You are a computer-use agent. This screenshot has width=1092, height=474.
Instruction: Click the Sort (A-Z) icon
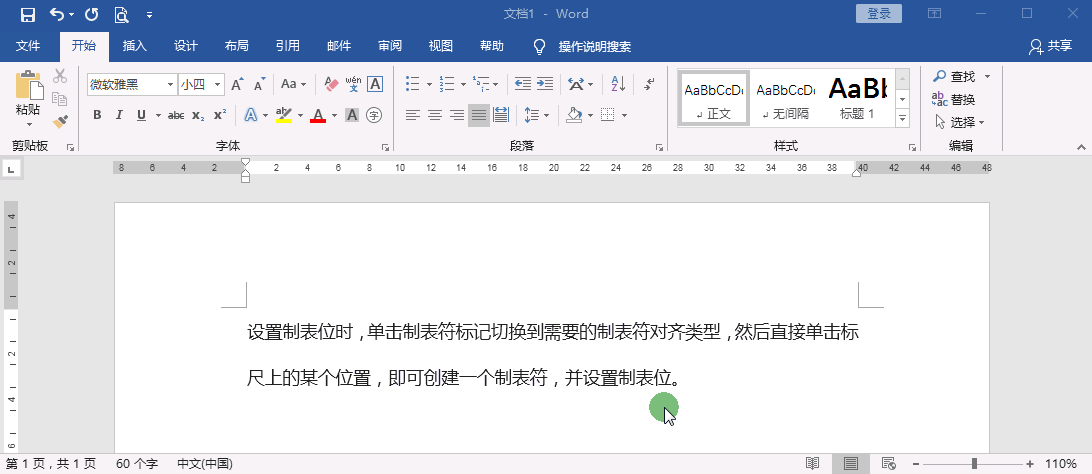(x=617, y=84)
